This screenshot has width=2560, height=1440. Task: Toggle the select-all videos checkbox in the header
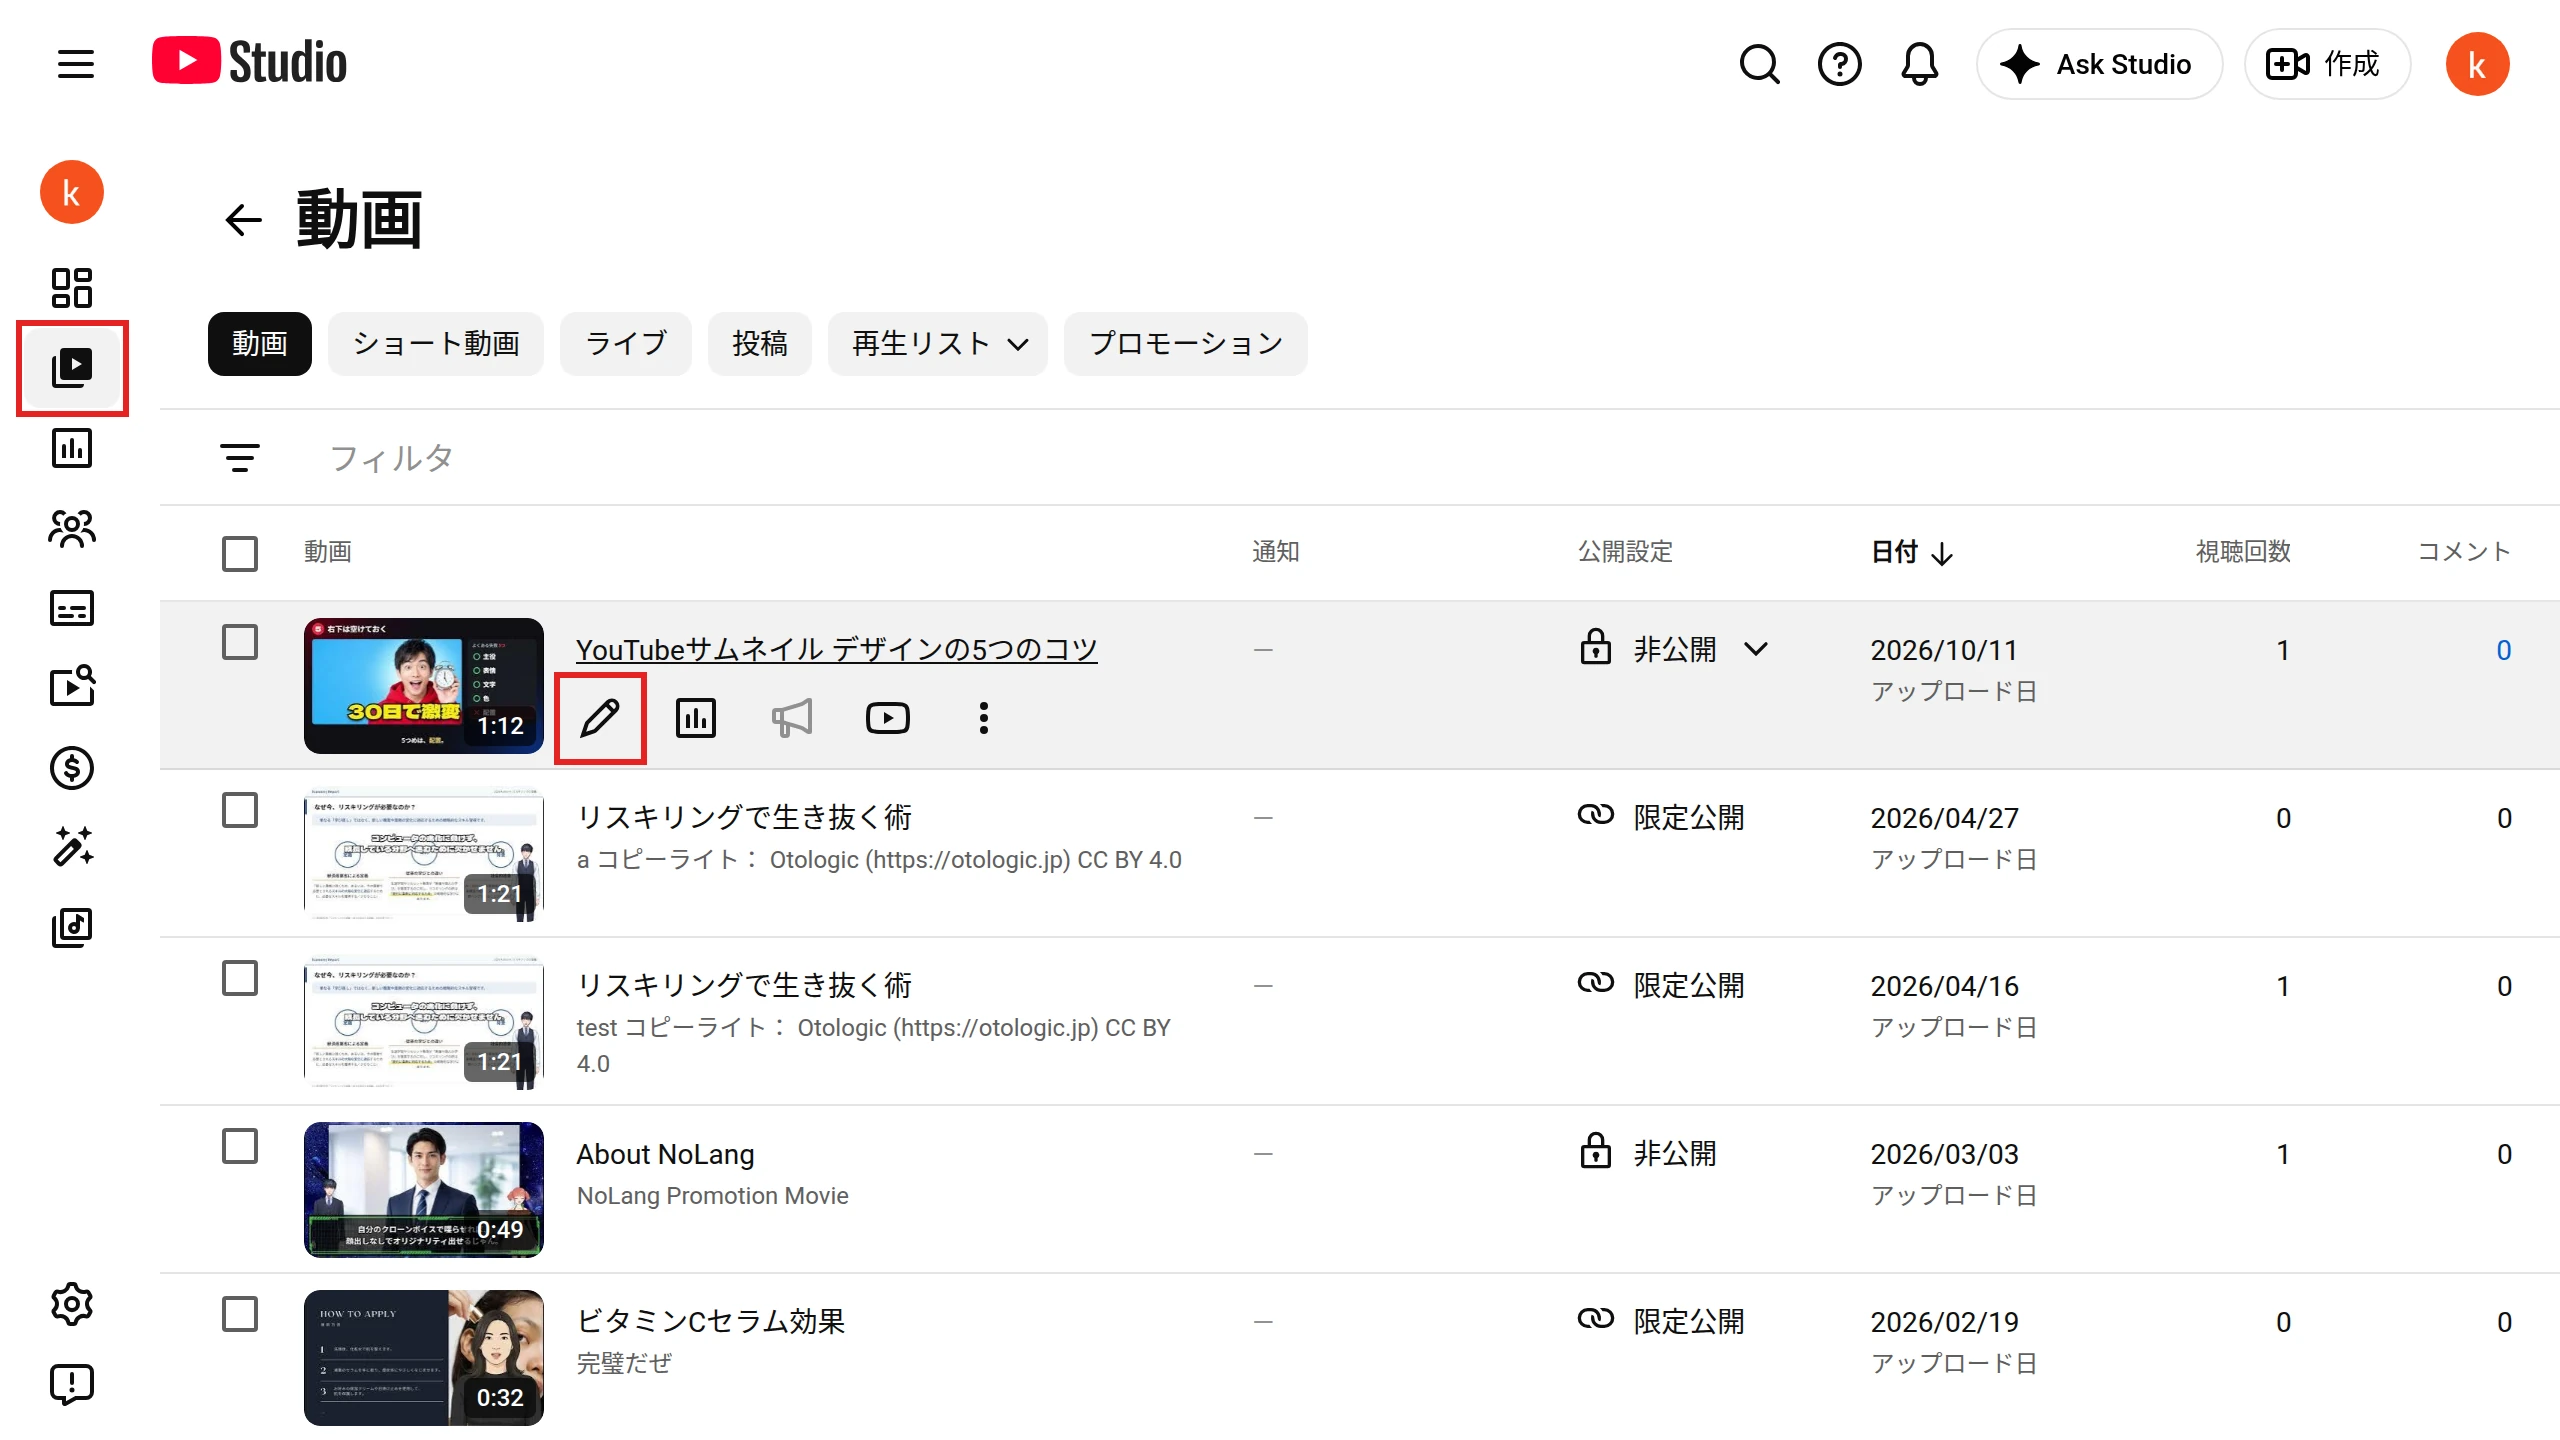[x=240, y=554]
